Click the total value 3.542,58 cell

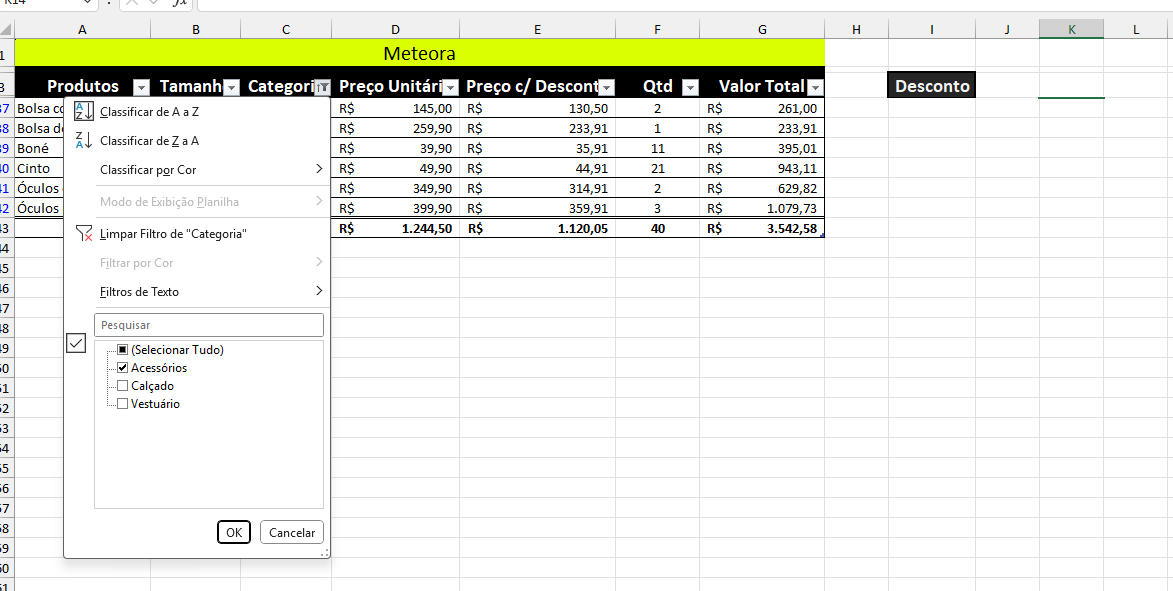coord(762,229)
